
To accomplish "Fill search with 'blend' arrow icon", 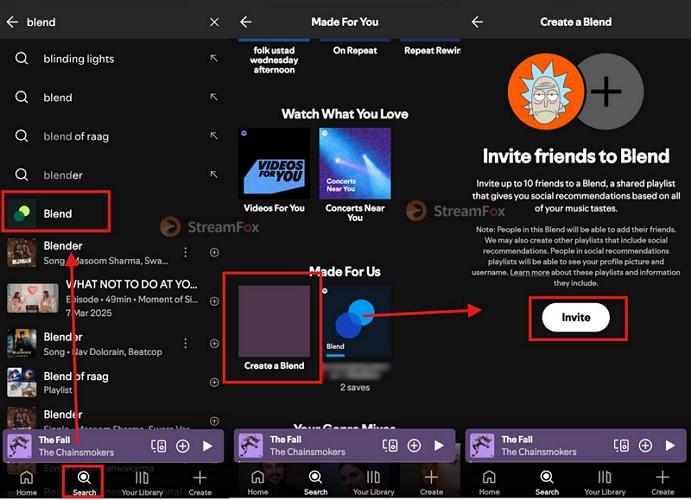I will pyautogui.click(x=214, y=97).
